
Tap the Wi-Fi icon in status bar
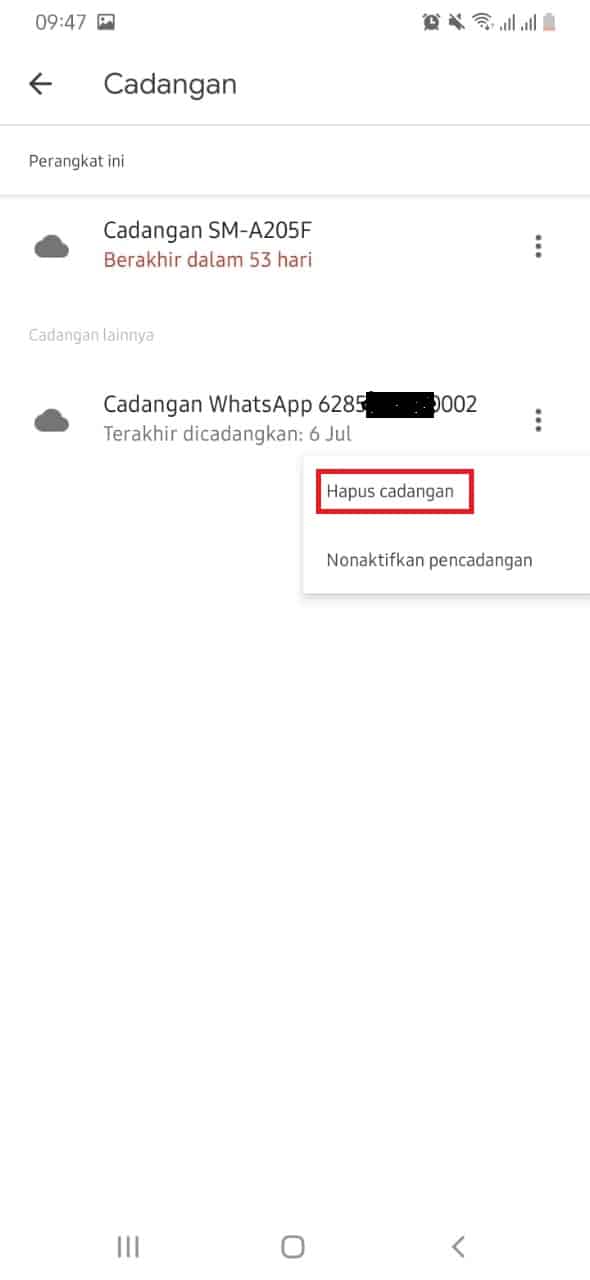coord(482,21)
